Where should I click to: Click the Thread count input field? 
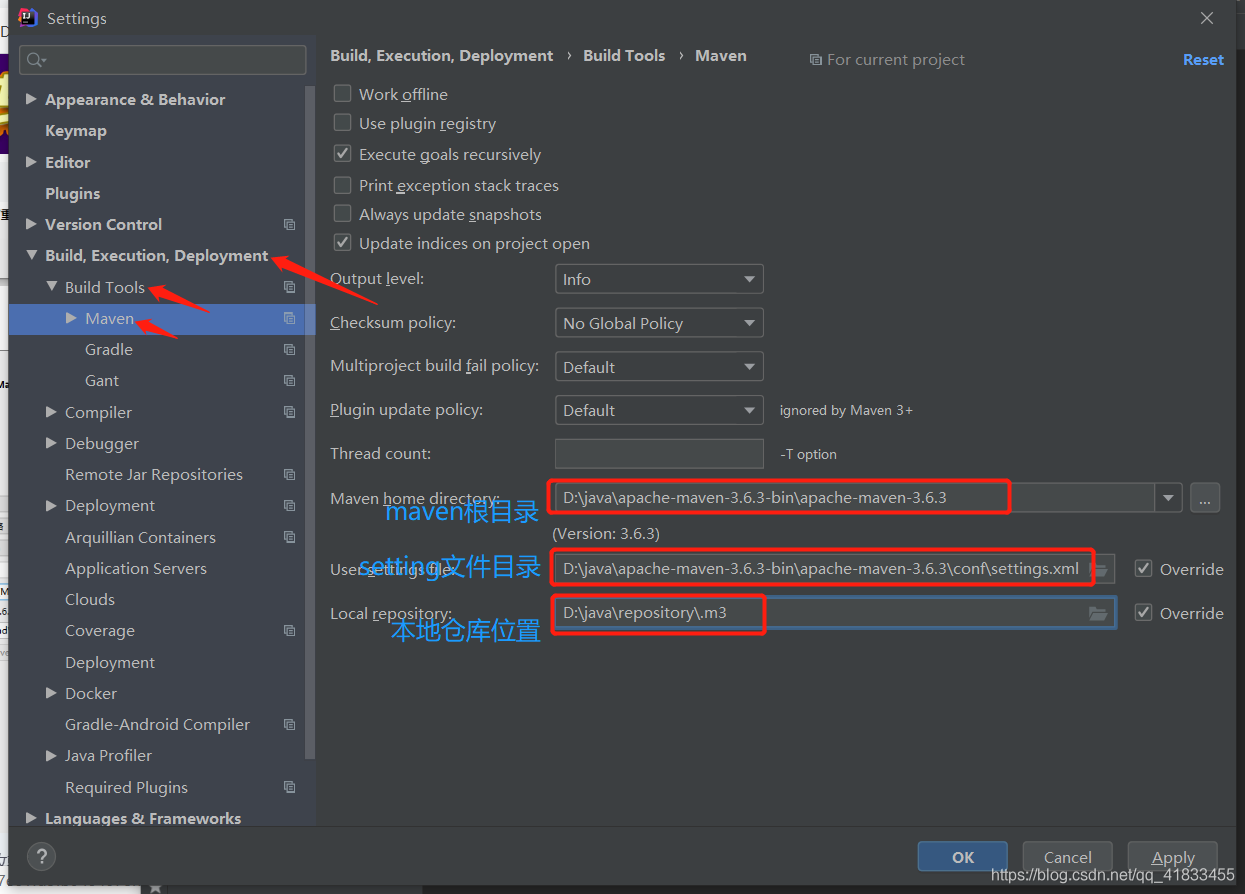(x=659, y=453)
